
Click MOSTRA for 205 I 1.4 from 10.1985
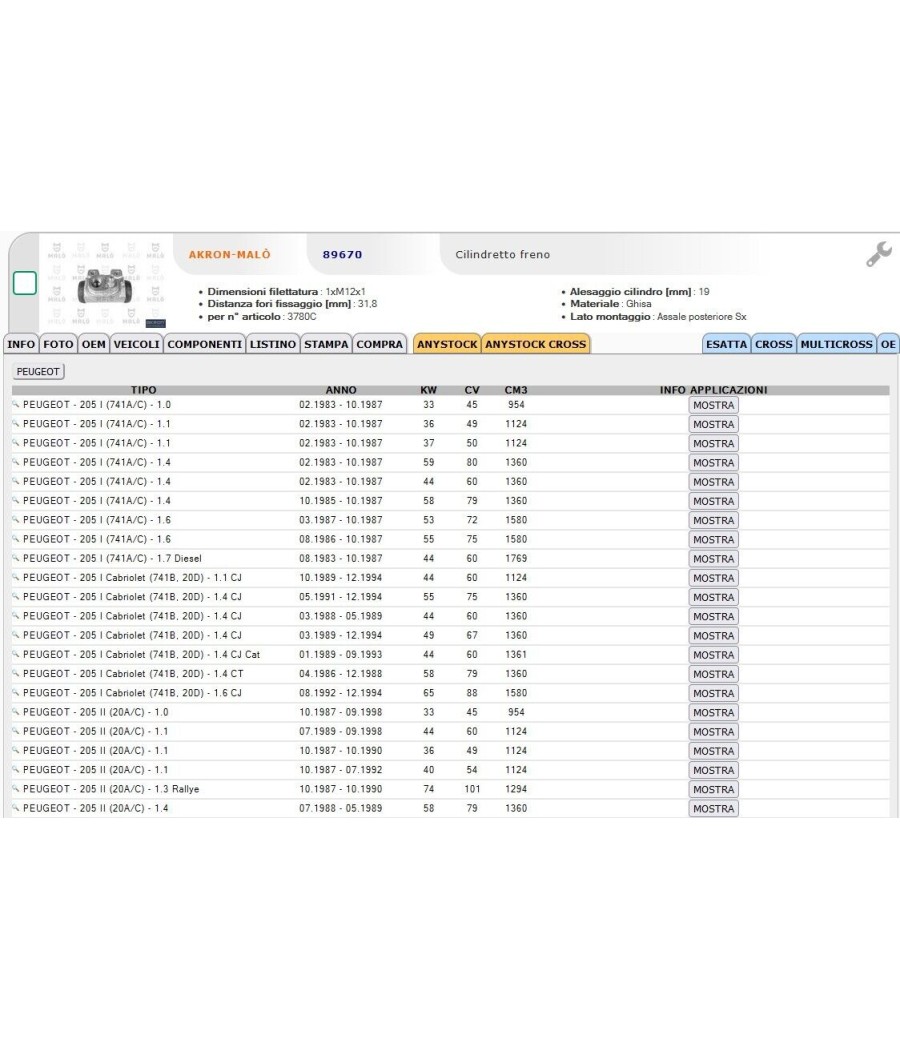(x=714, y=501)
